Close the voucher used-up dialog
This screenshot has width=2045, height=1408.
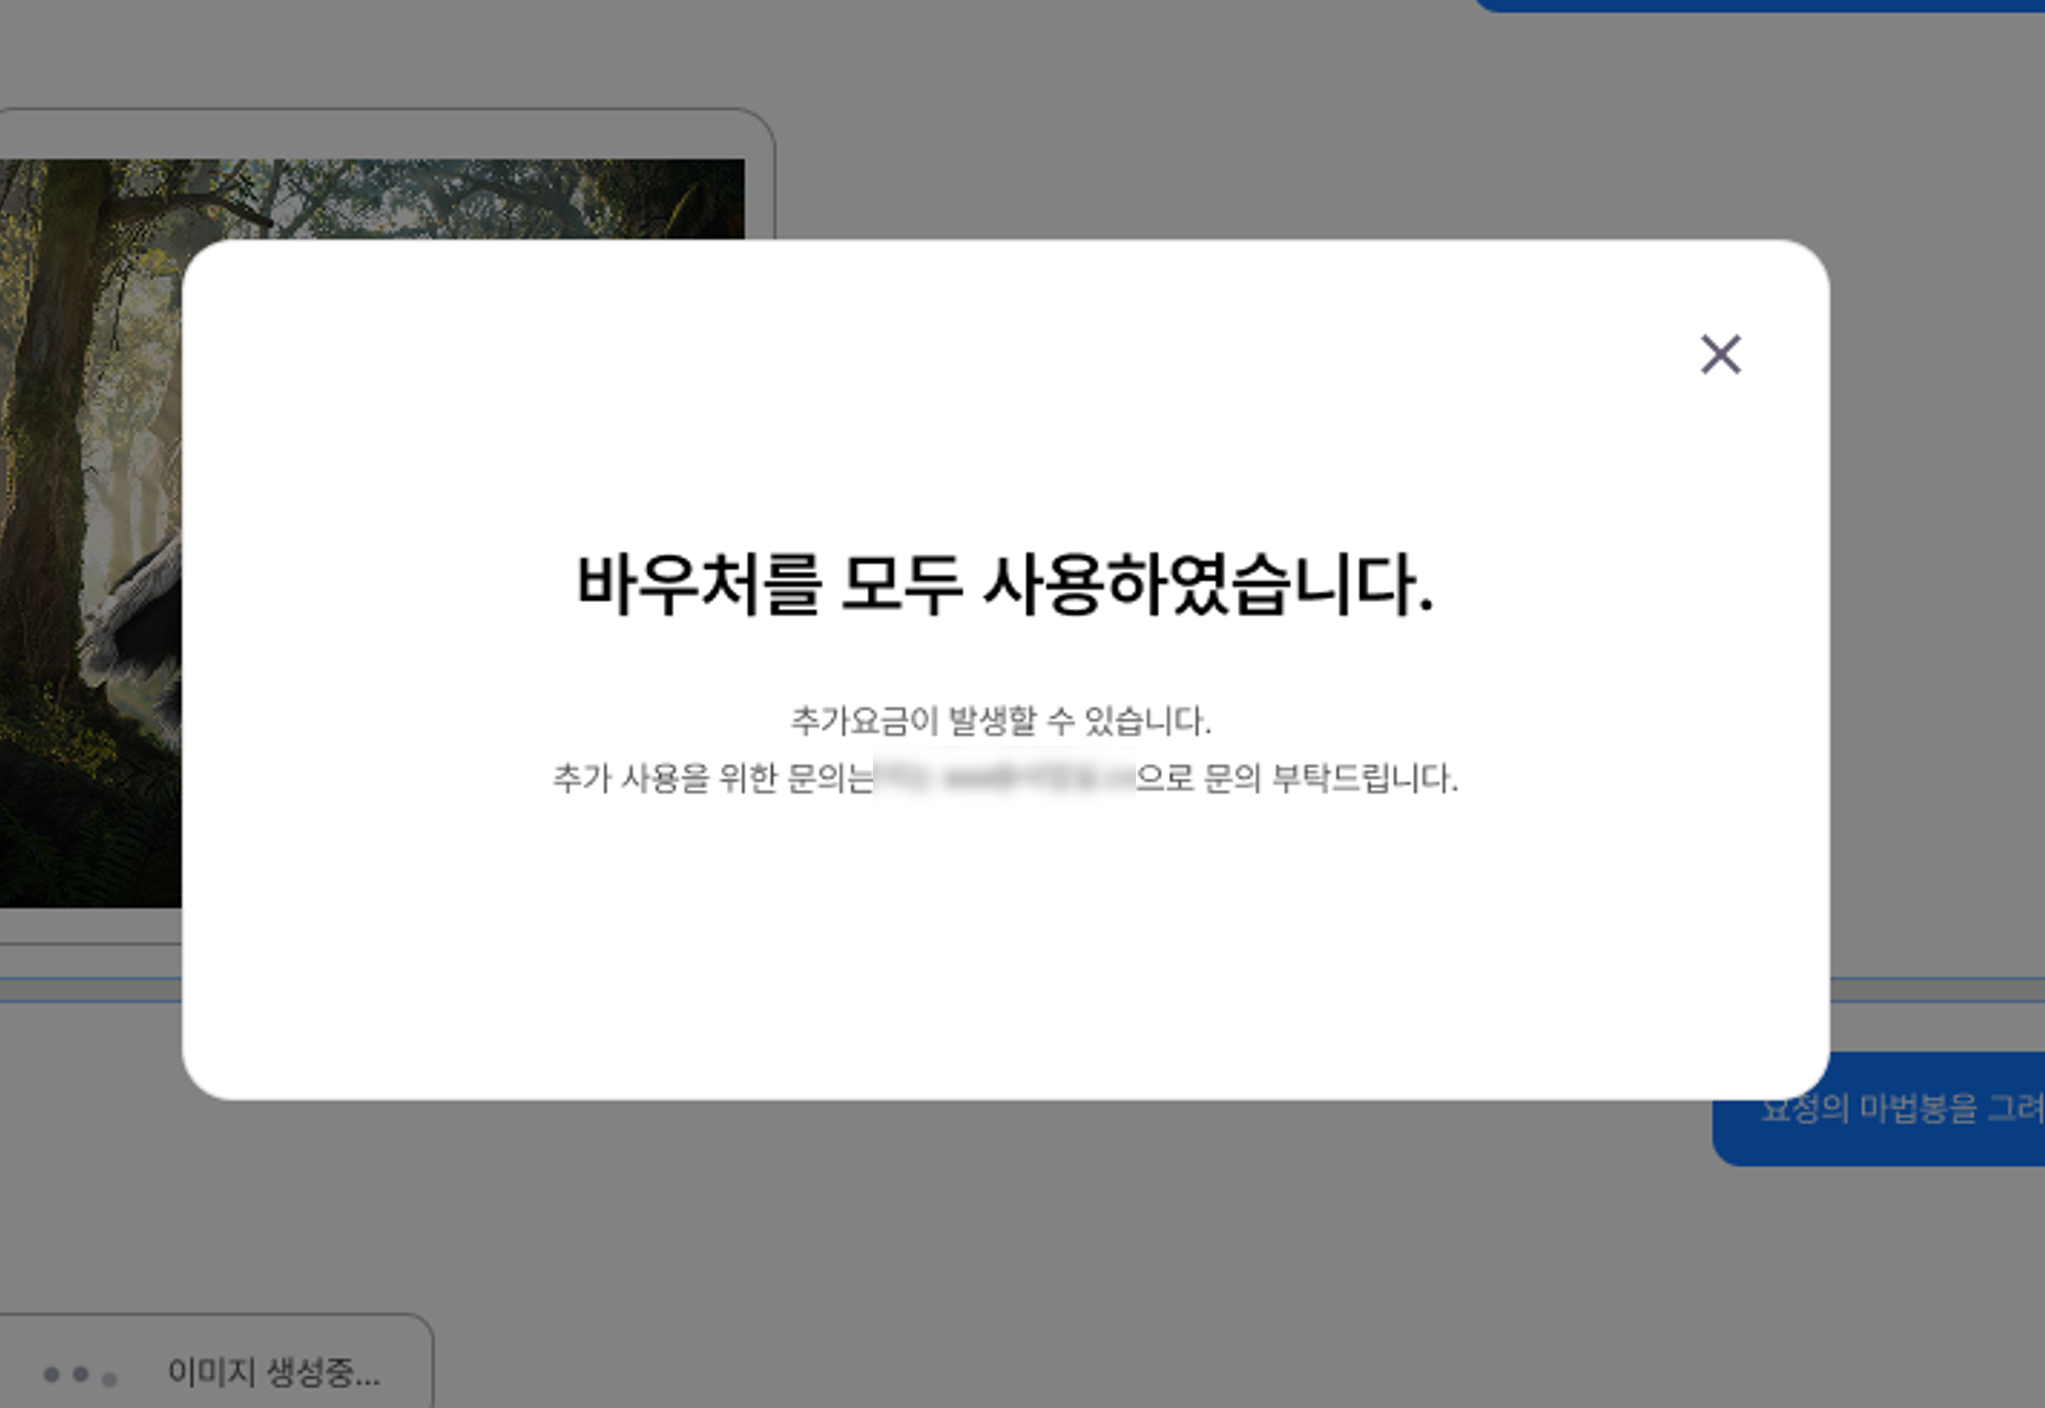[x=1720, y=355]
